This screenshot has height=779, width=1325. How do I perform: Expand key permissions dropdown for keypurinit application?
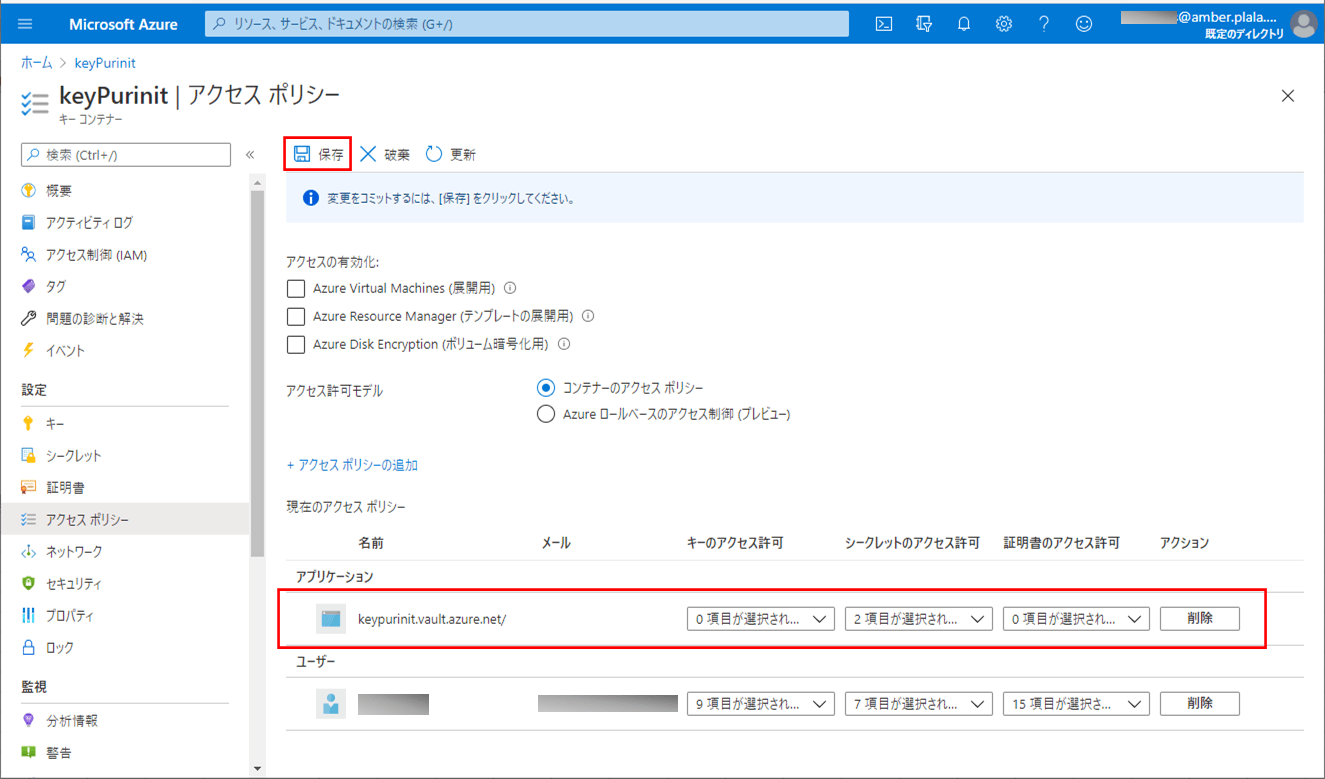[x=761, y=619]
